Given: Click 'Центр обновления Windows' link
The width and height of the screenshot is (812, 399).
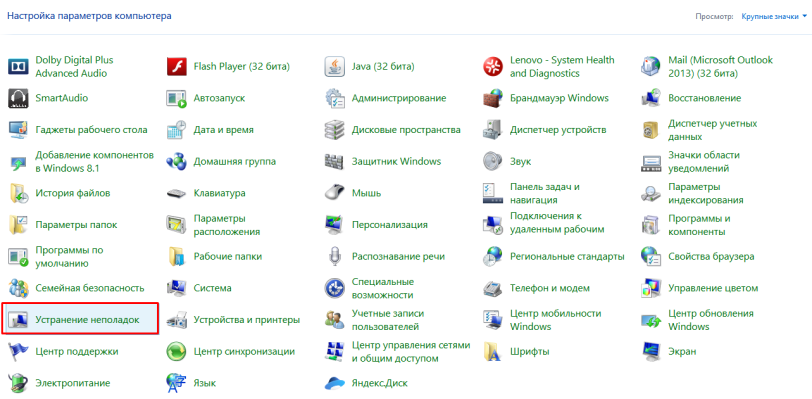Looking at the screenshot, I should coord(710,320).
